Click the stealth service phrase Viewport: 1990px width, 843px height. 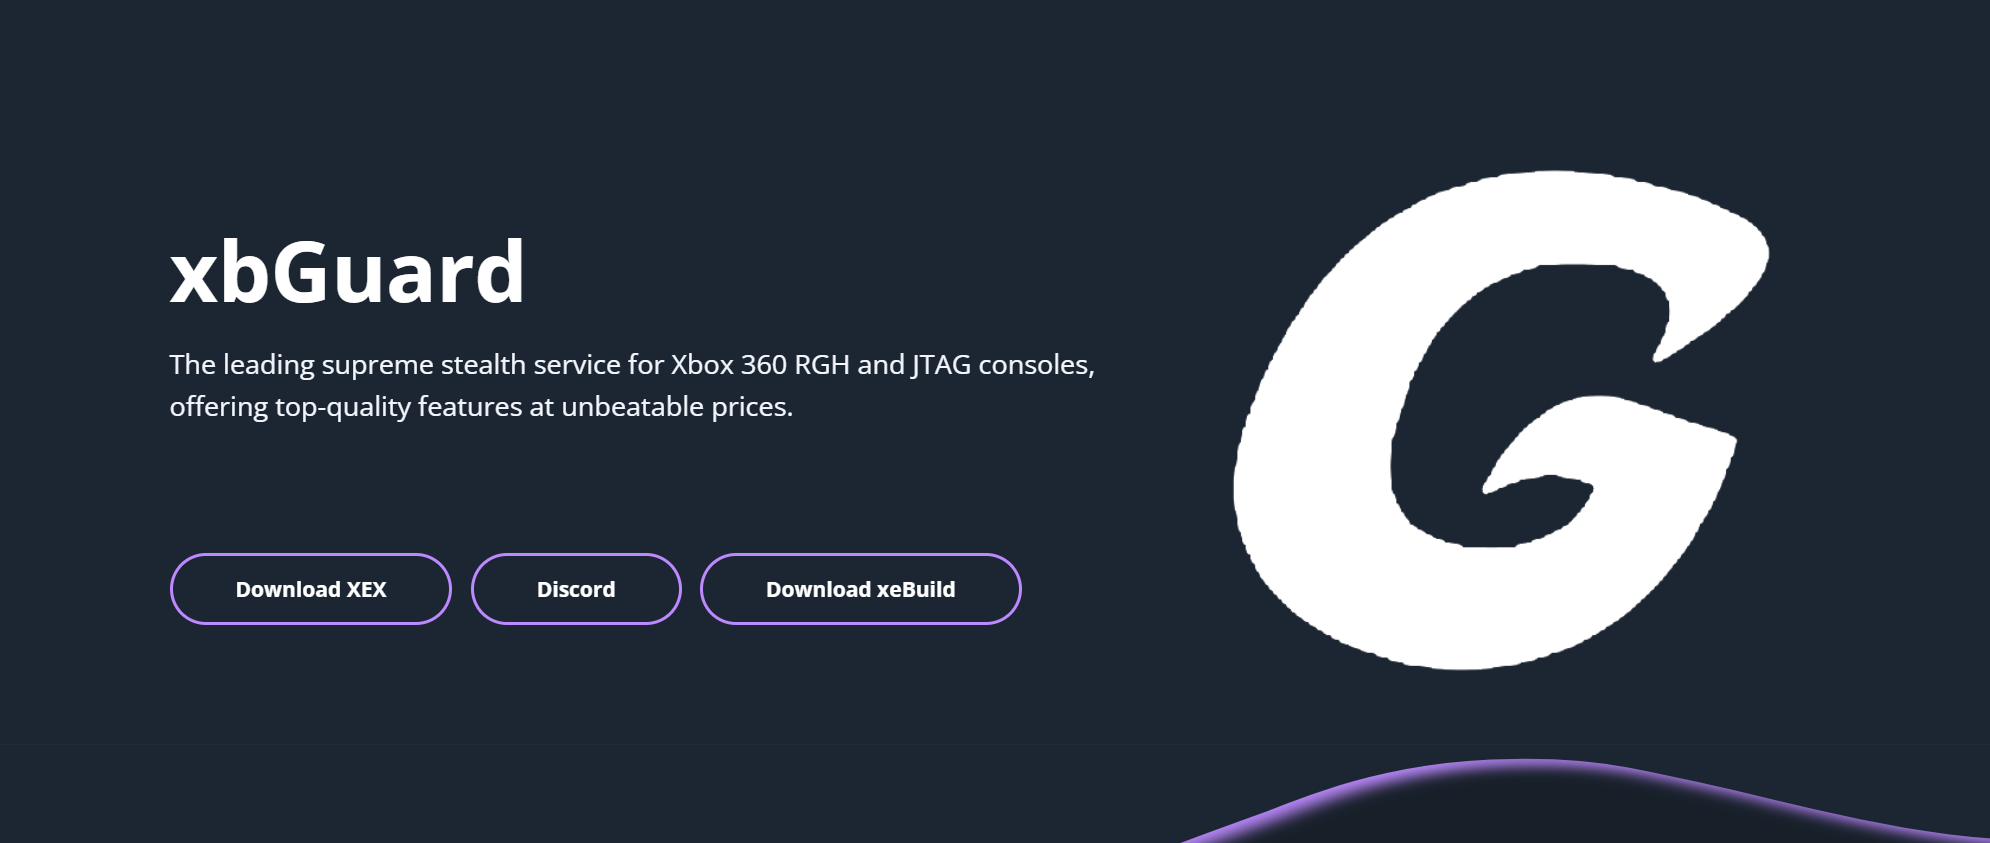(x=530, y=365)
